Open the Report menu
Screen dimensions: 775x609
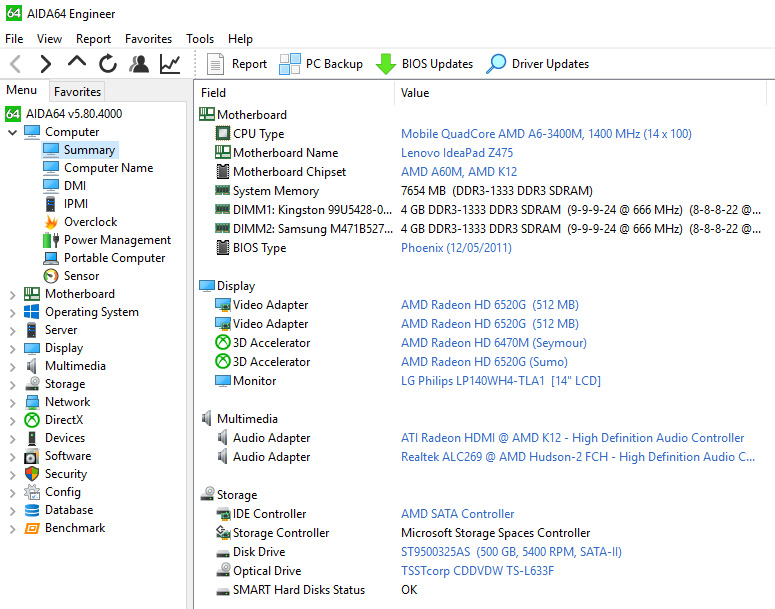click(93, 39)
